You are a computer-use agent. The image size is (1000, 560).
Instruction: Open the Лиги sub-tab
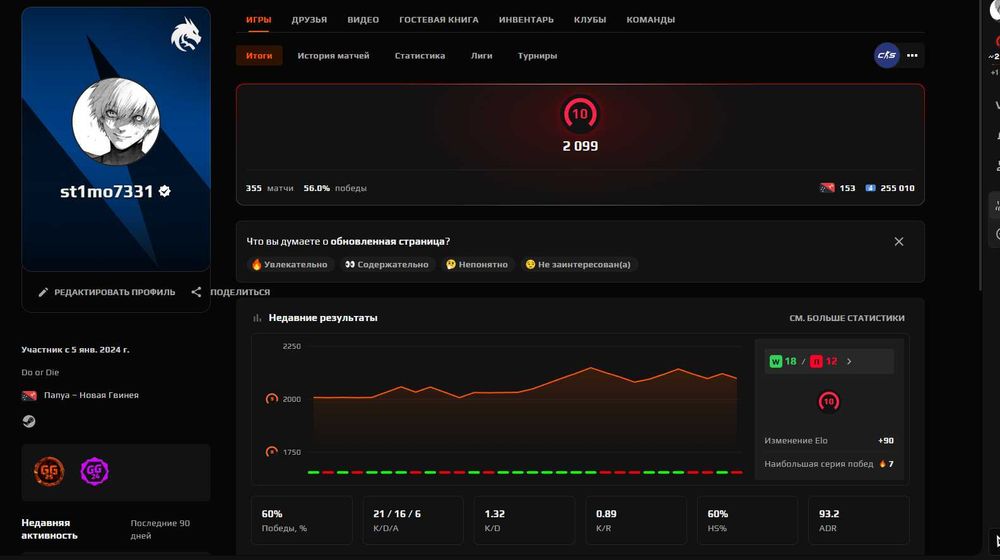click(482, 55)
